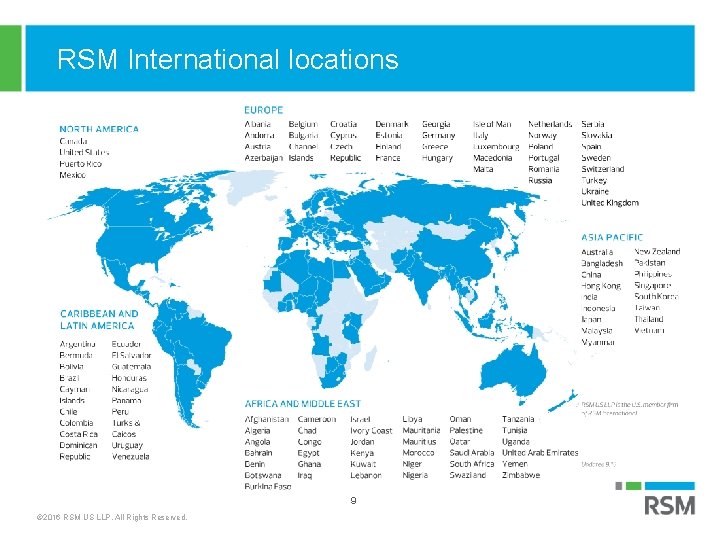This screenshot has height=540, width=720.
Task: Select 'Argentina' in the Latin America list
Action: [77, 344]
